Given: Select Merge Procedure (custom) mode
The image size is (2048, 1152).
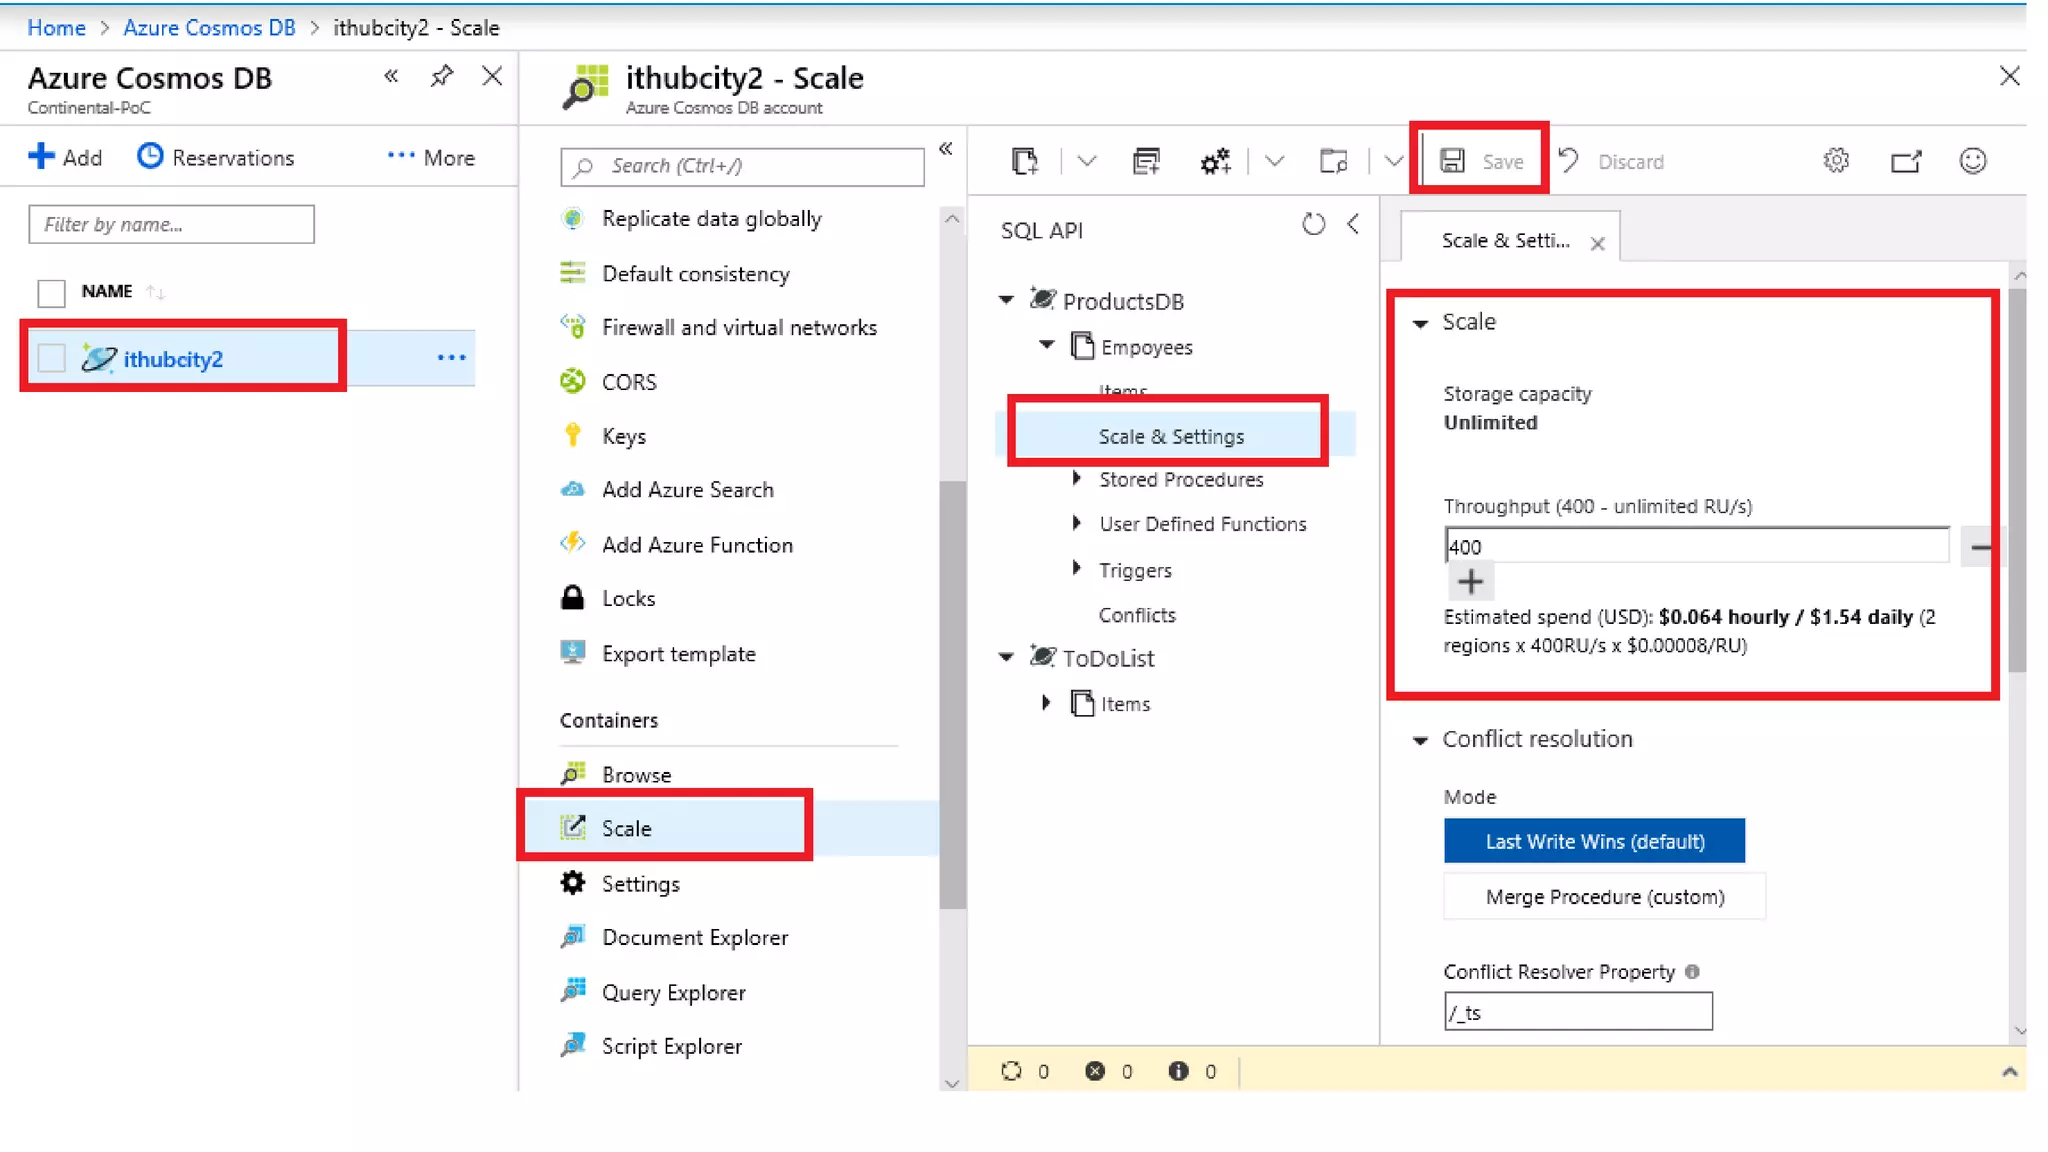Looking at the screenshot, I should [x=1604, y=897].
